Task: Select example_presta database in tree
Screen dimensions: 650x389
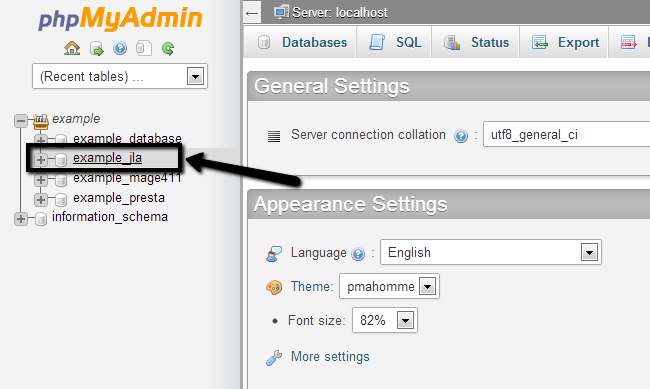Action: click(119, 198)
